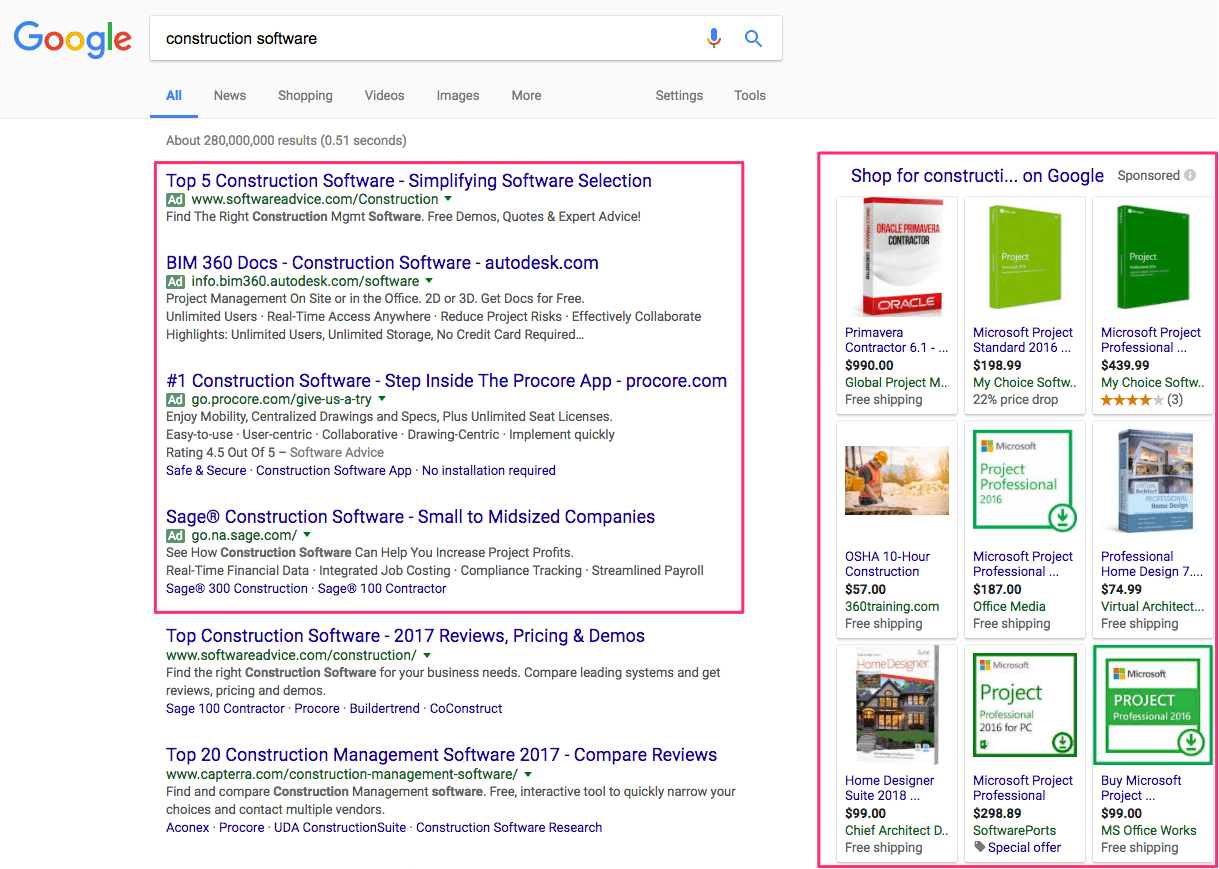This screenshot has width=1219, height=869.
Task: Click the "22% price drop" label
Action: point(1015,400)
